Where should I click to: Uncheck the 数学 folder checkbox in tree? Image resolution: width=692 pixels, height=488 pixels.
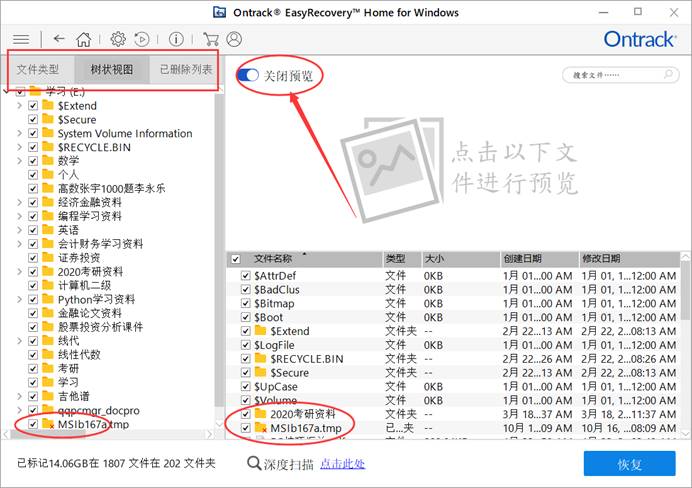coord(33,161)
